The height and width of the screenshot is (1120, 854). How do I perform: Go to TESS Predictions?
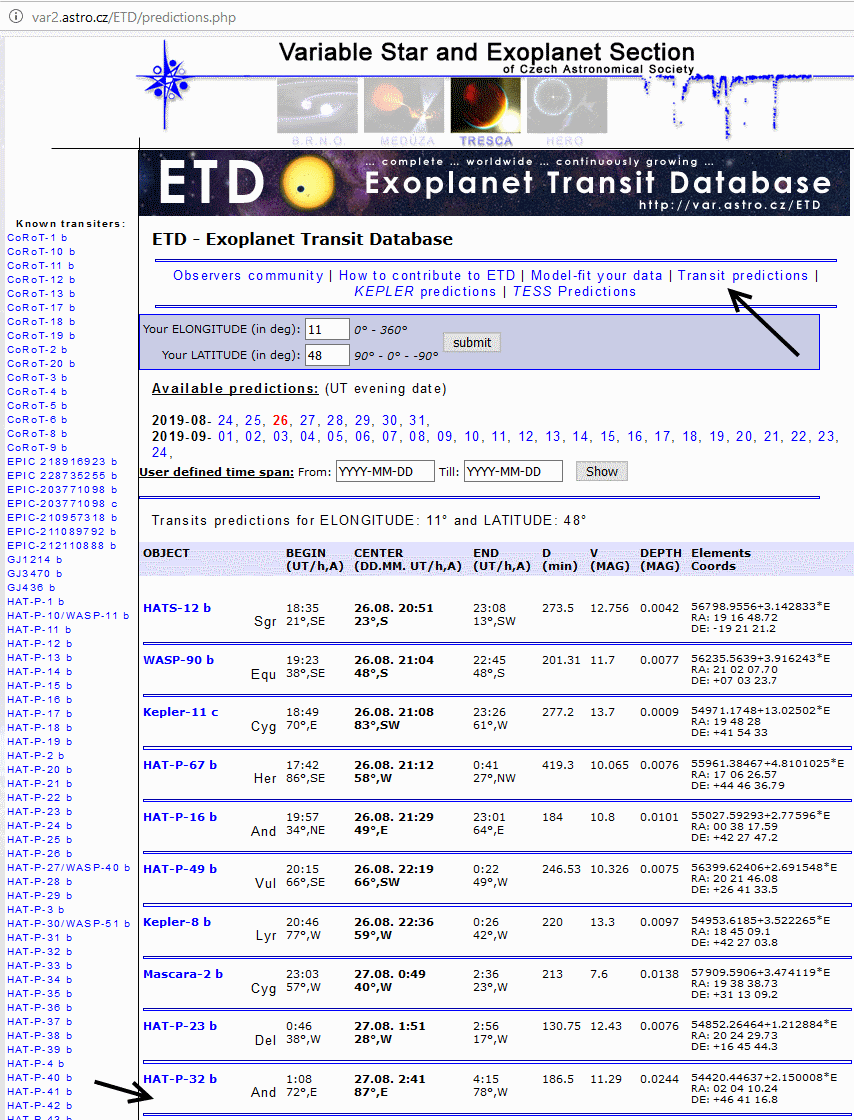[574, 291]
